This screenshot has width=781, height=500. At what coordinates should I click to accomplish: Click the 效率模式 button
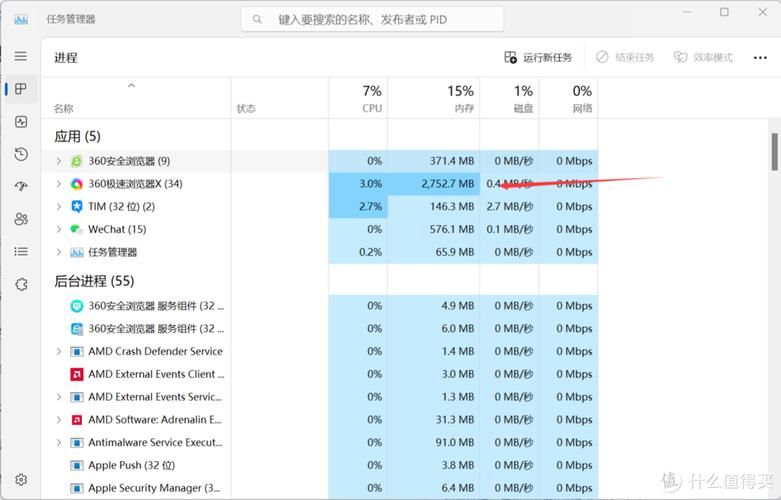tap(703, 58)
